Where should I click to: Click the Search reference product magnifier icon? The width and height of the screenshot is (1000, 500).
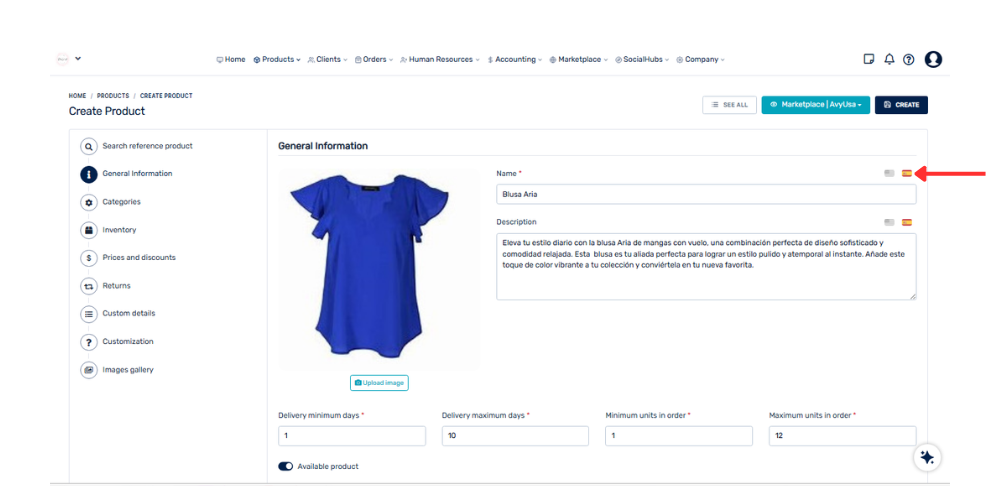[x=89, y=146]
